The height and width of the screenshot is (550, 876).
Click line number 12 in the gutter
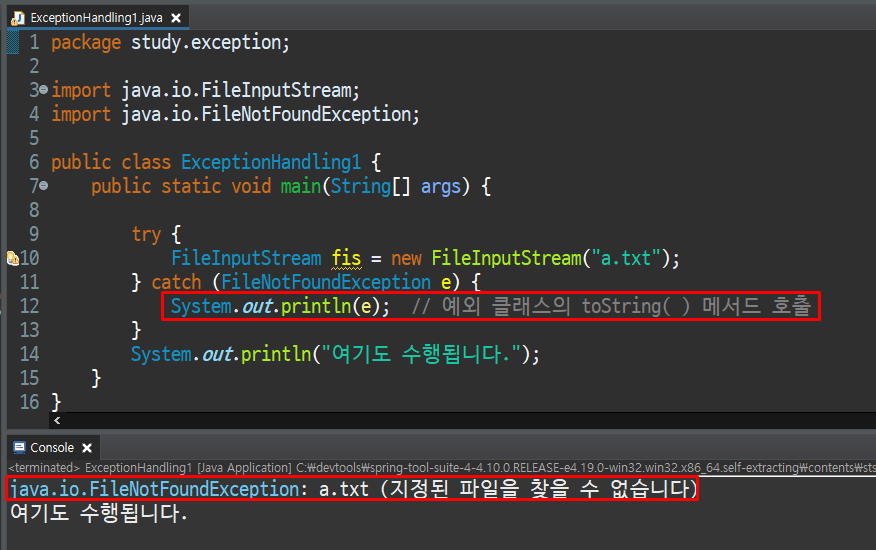pos(30,306)
